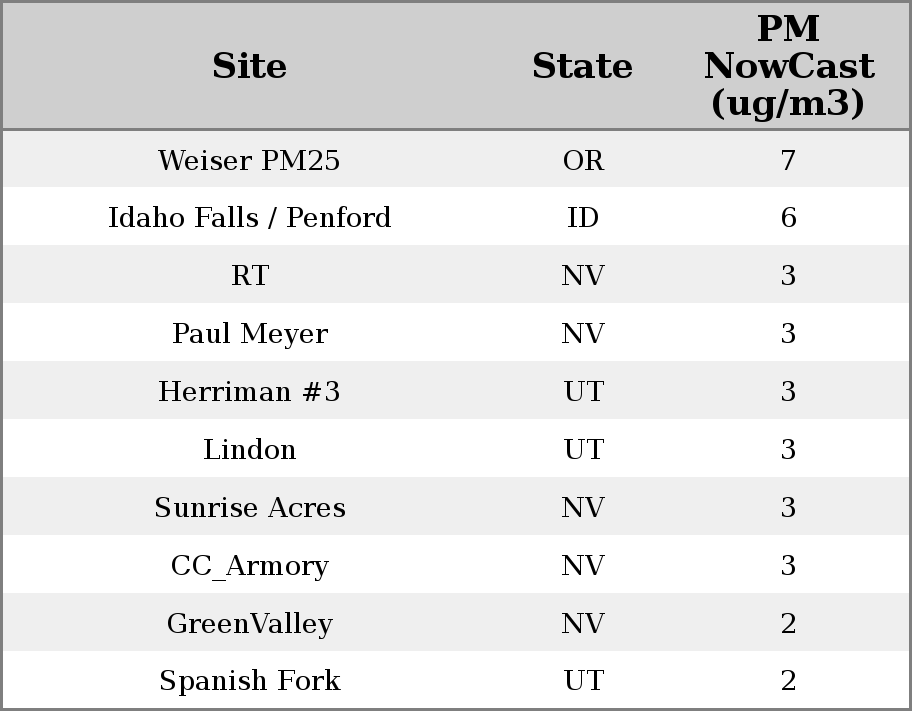Select the GreenValley site cell

click(x=249, y=624)
